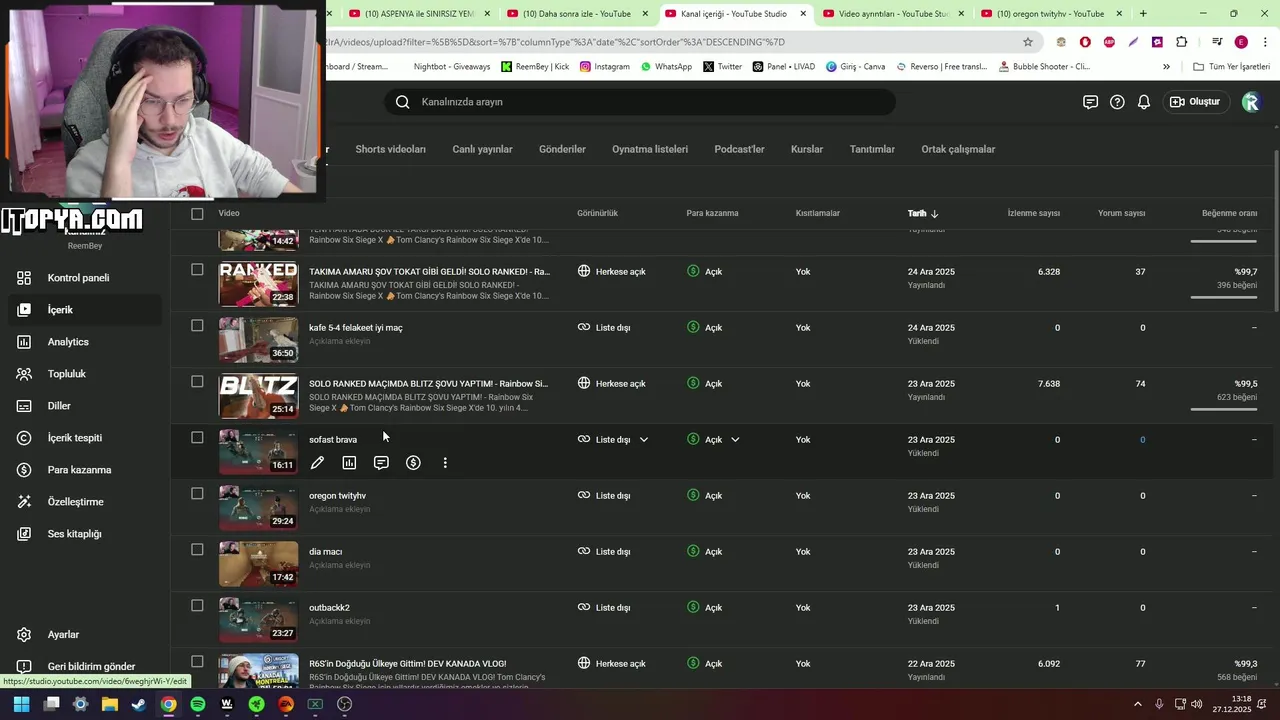This screenshot has height=720, width=1280.
Task: Open the Help question mark icon
Action: coord(1117,102)
